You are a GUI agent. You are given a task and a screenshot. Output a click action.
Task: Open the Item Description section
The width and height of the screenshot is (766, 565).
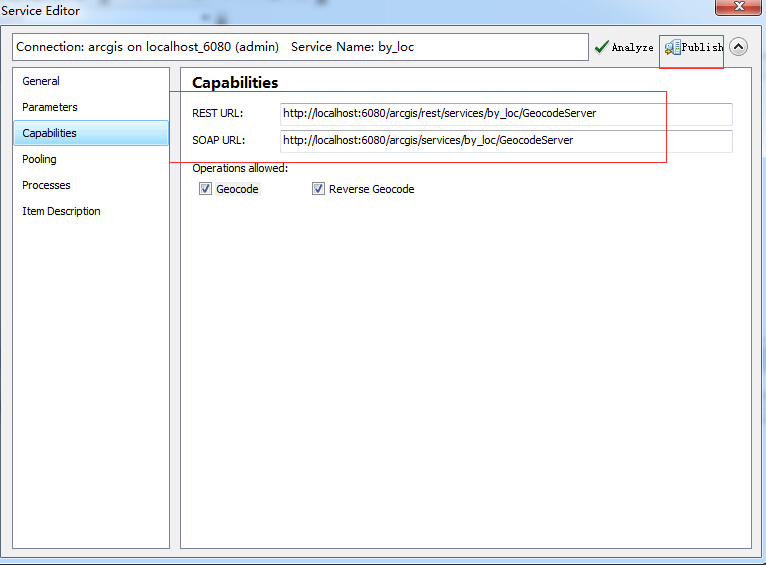pyautogui.click(x=91, y=211)
